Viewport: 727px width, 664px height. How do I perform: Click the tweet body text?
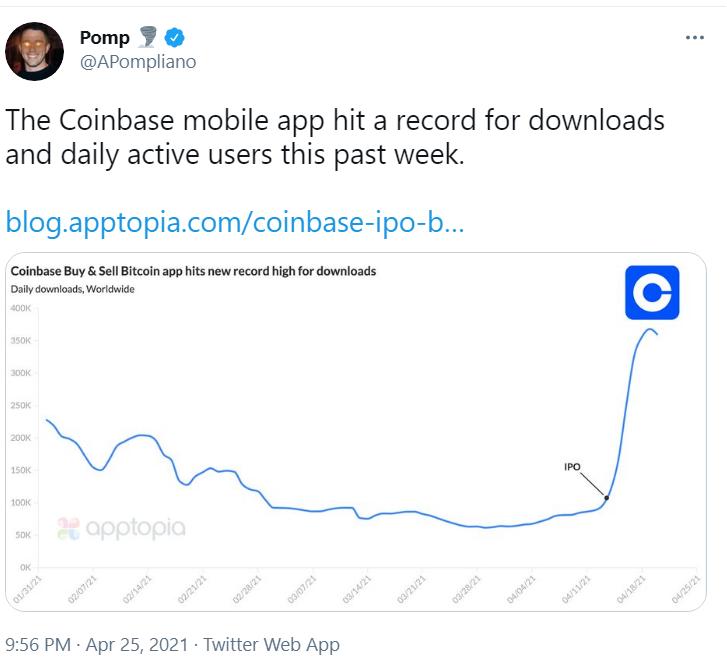pos(335,138)
